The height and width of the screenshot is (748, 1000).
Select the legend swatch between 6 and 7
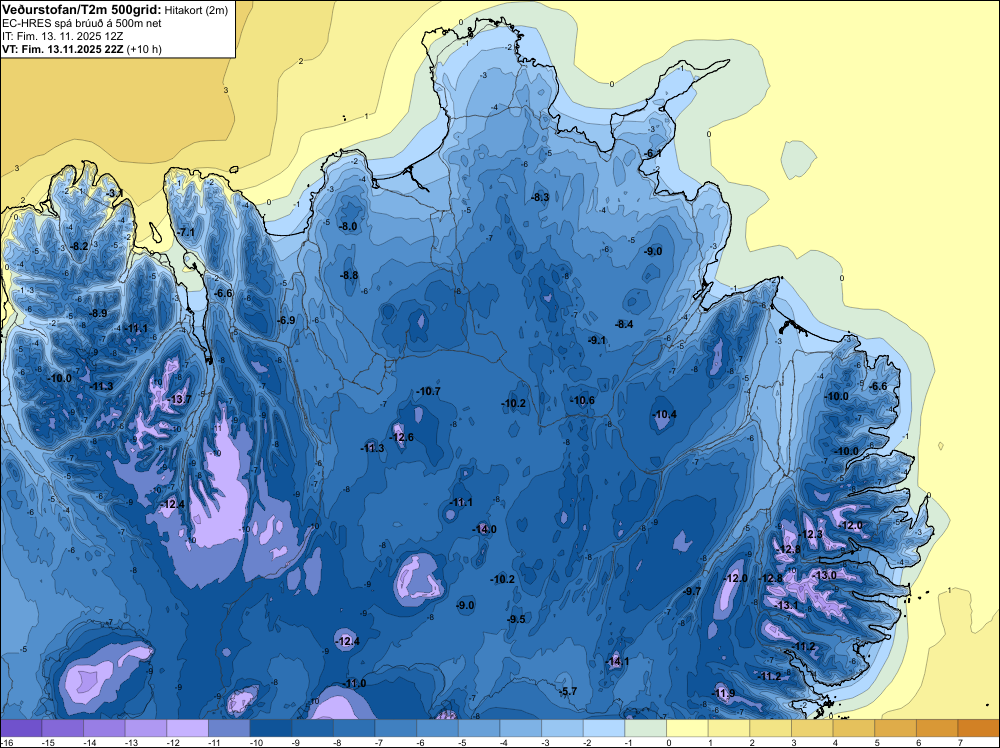click(938, 728)
